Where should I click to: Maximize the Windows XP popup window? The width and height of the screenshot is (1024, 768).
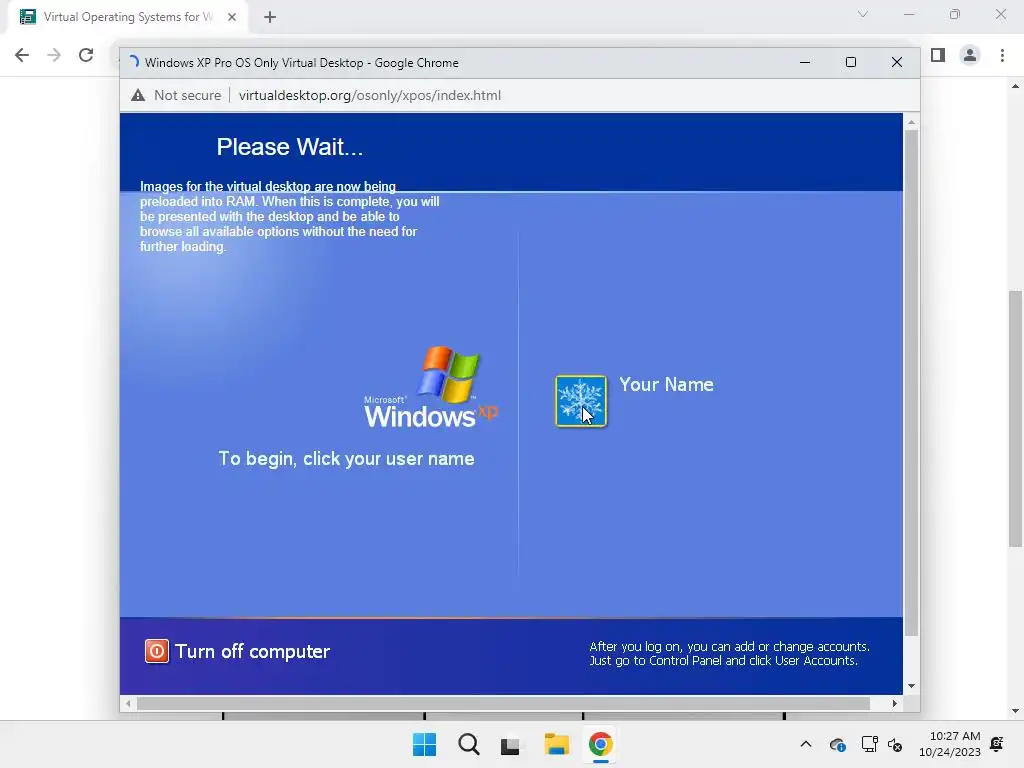[850, 62]
